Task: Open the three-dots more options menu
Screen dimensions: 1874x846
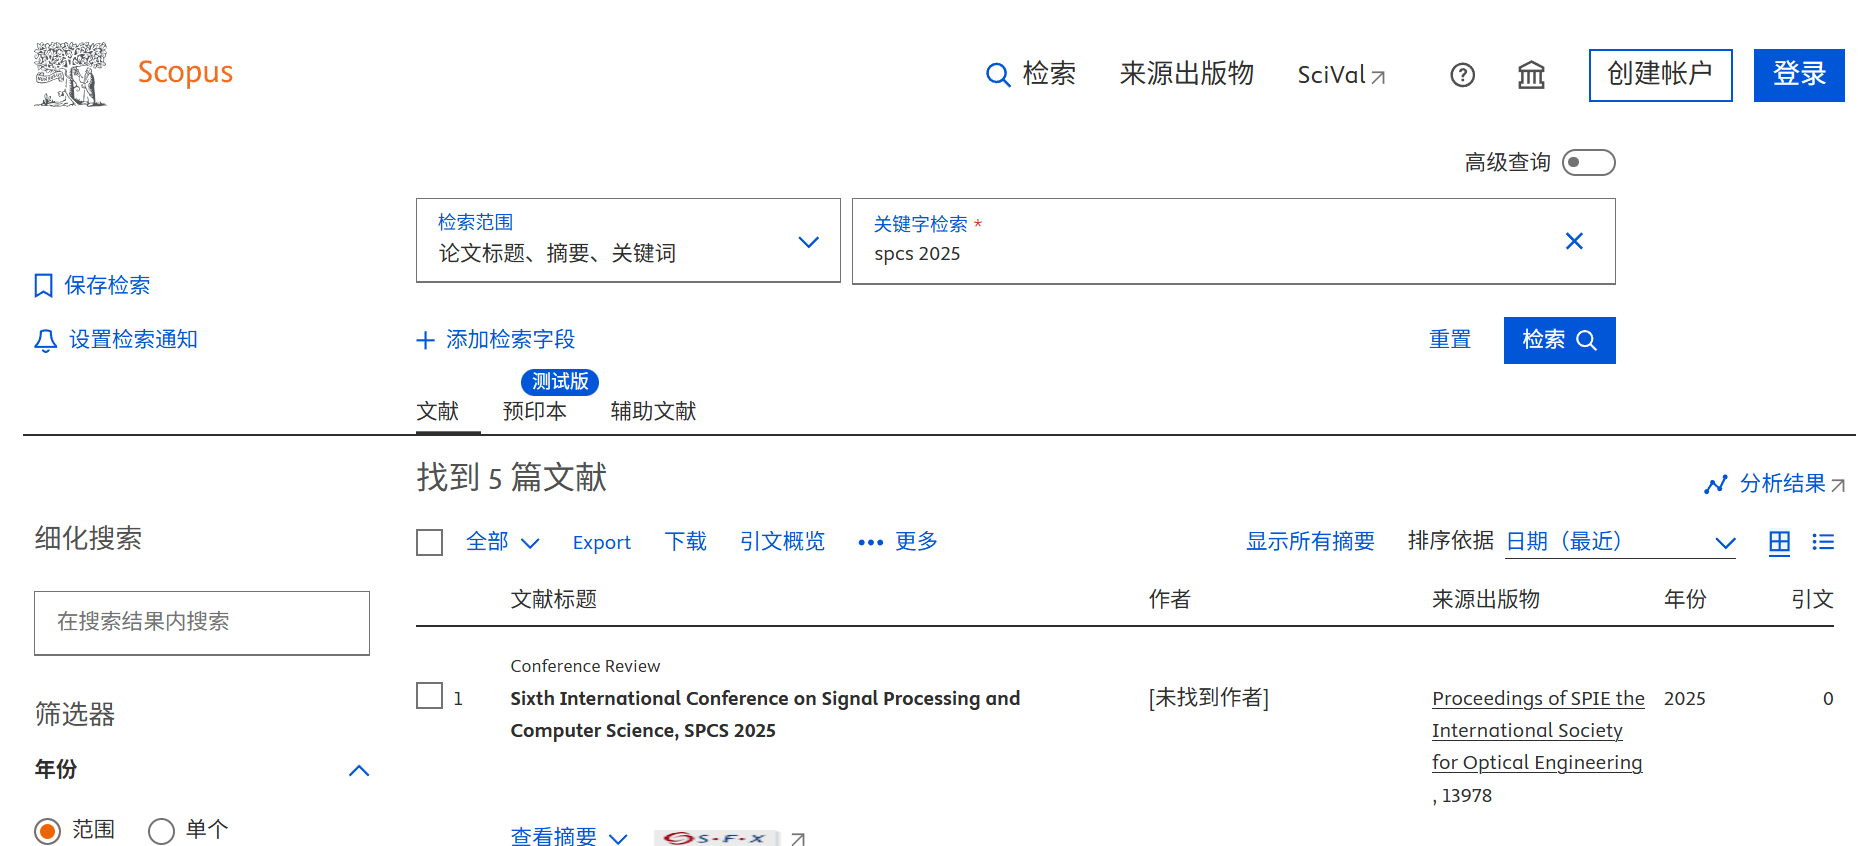Action: click(x=870, y=542)
